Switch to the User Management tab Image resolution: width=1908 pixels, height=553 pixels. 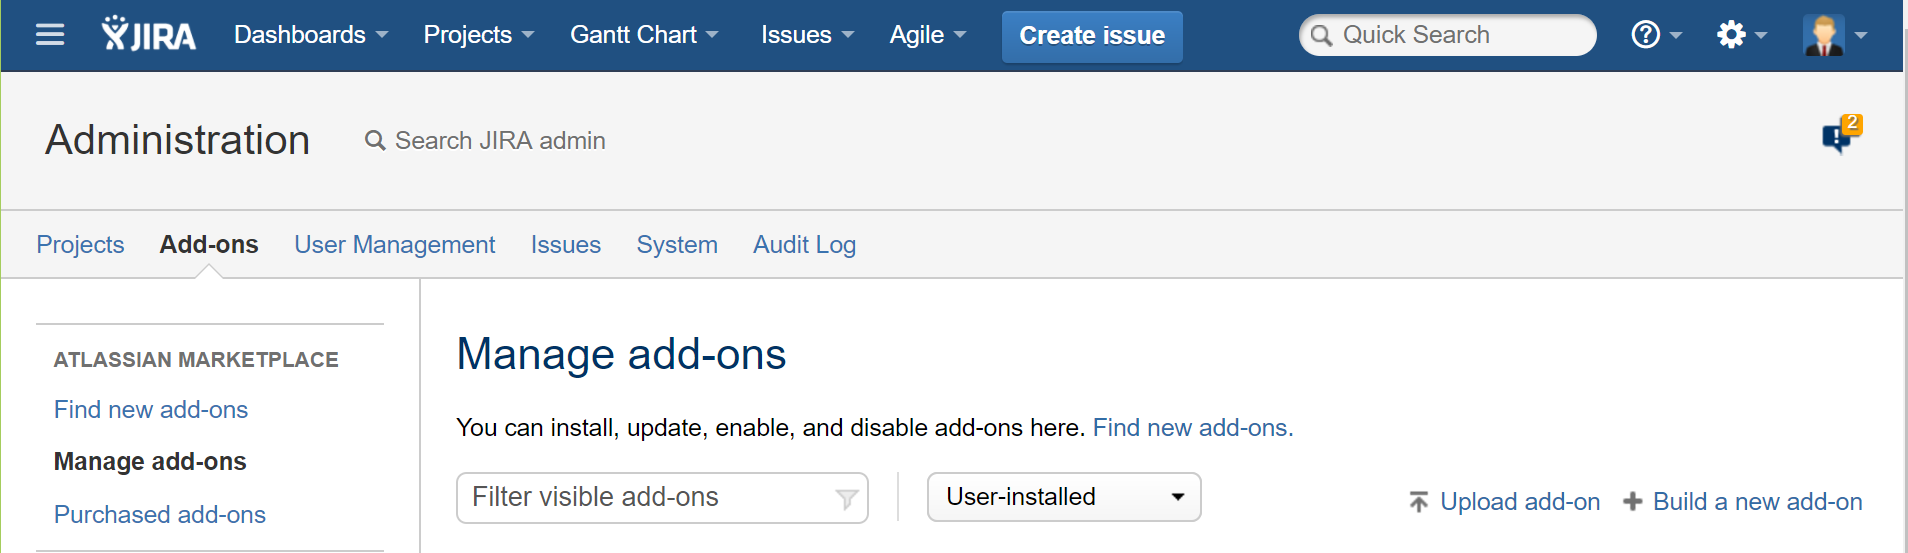[394, 245]
